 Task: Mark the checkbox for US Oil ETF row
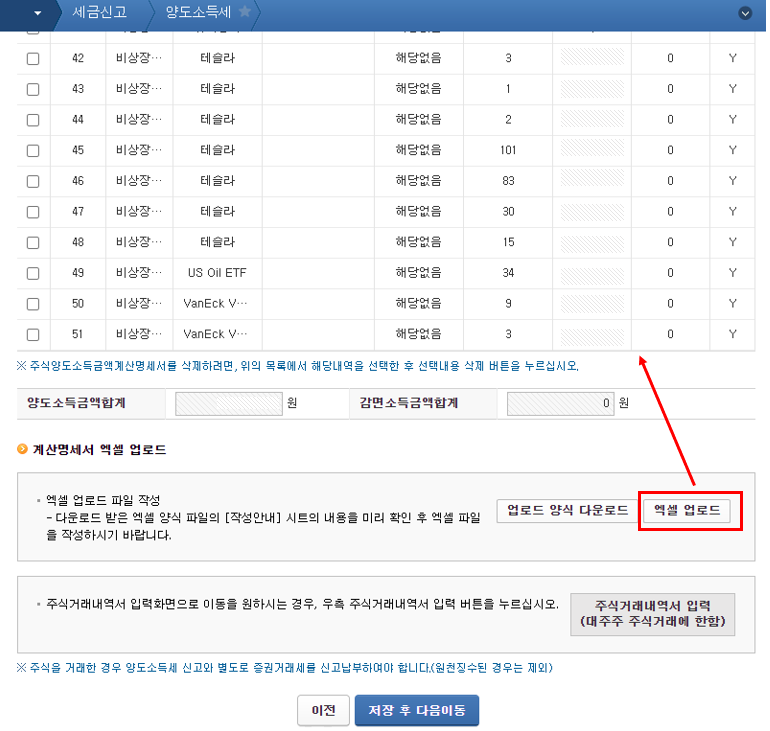[33, 273]
